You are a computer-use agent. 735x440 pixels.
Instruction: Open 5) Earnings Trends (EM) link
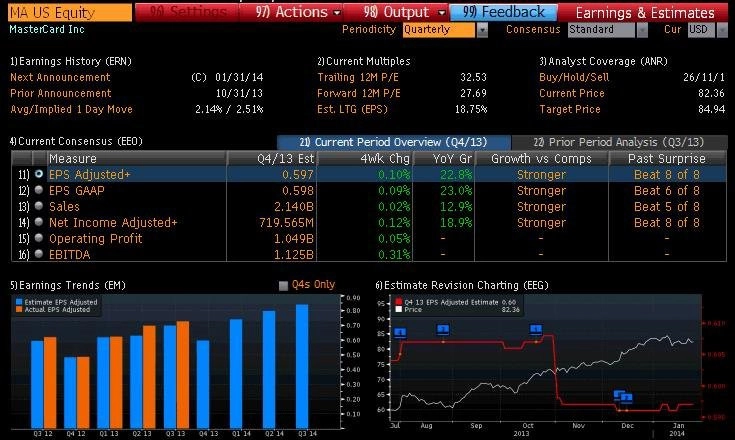68,285
